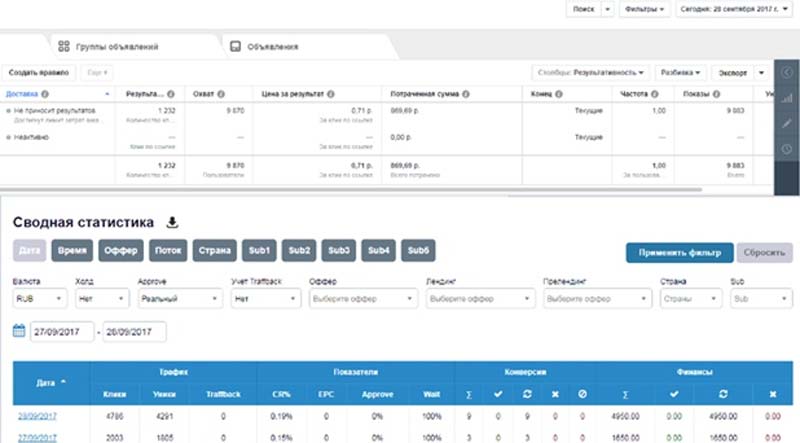Open the Валюта RUB dropdown

(39, 299)
